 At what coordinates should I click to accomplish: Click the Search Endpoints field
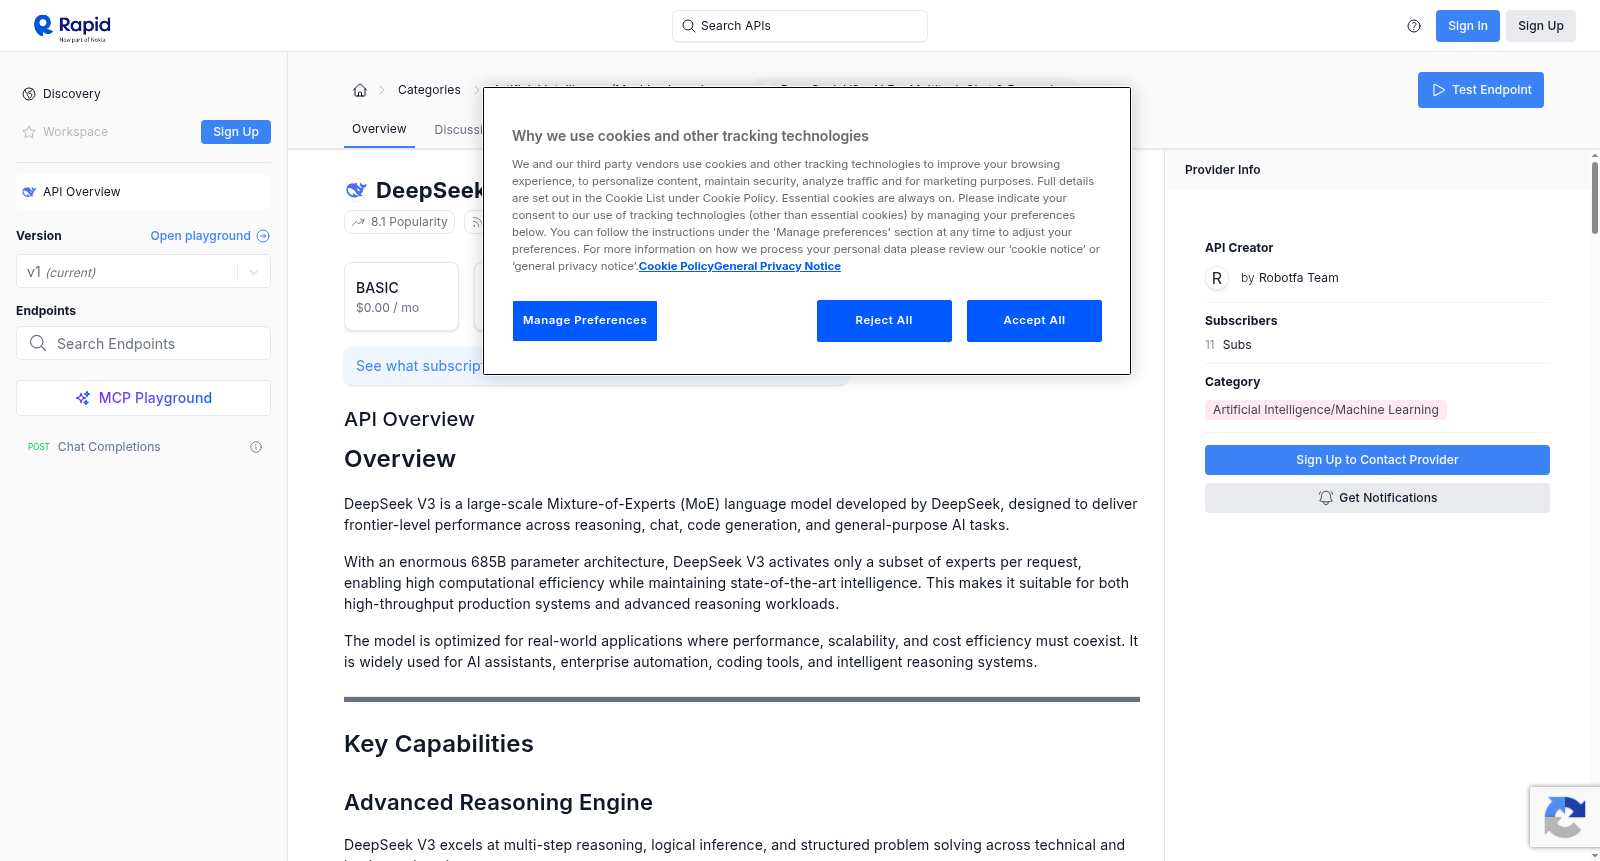[x=143, y=343]
